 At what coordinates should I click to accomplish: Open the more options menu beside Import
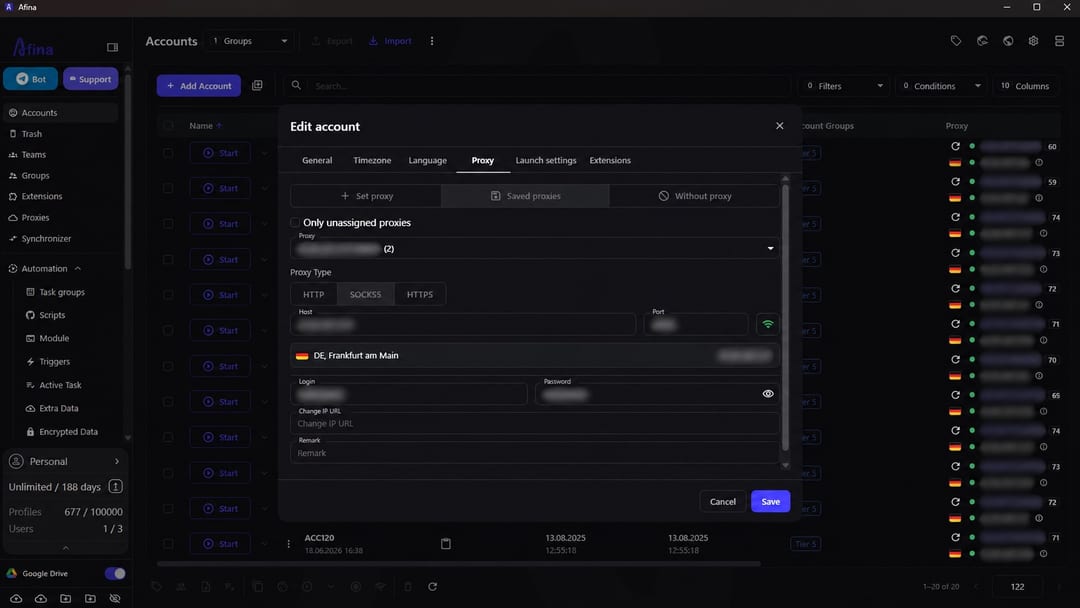(x=432, y=41)
